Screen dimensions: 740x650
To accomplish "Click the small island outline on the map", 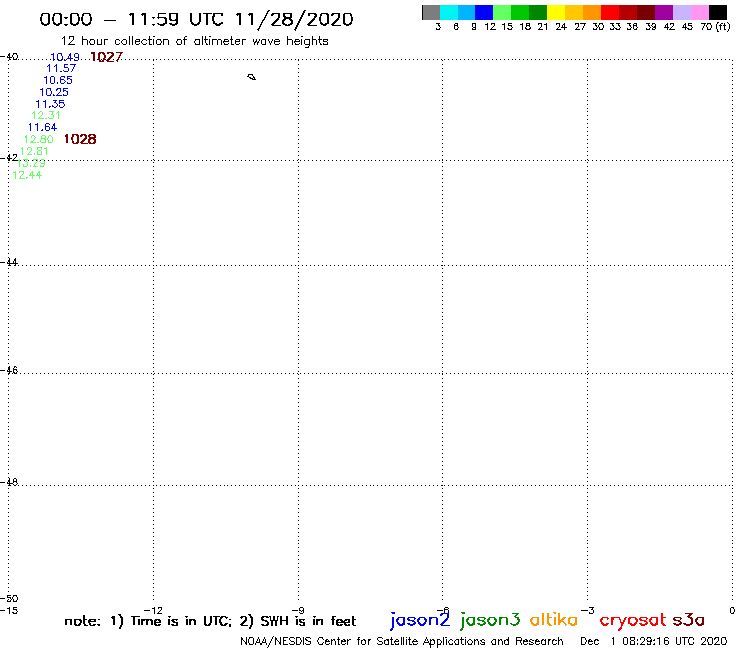I will coord(252,77).
